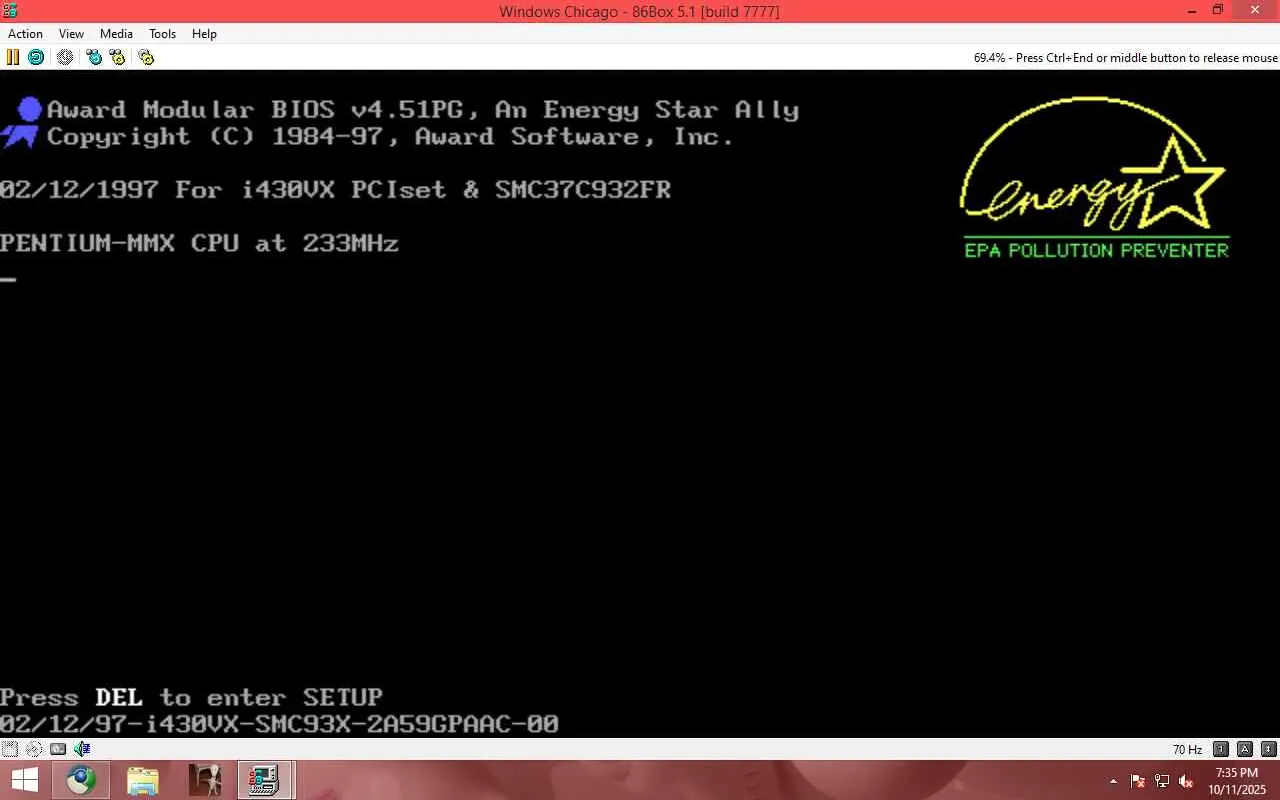Click the hard disk status bar icon
Screen dimensions: 1280x800
(x=58, y=749)
